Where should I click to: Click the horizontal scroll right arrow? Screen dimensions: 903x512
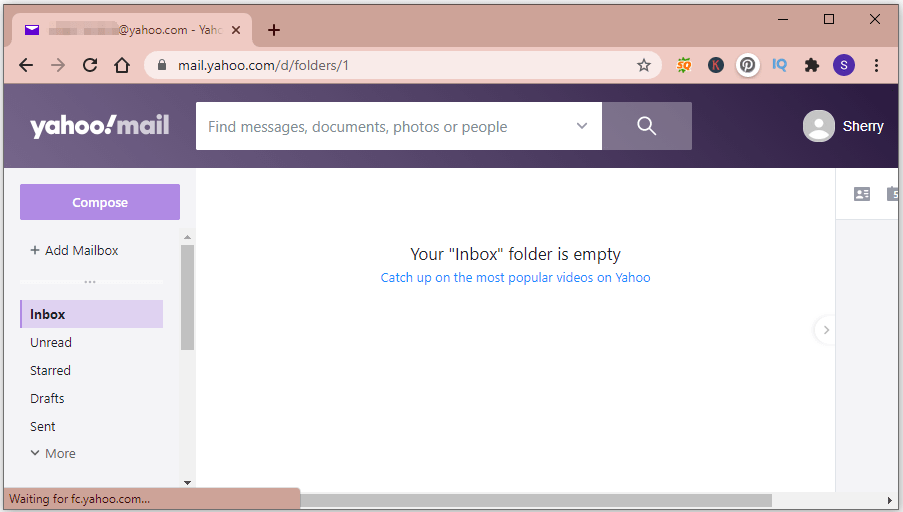click(x=890, y=500)
